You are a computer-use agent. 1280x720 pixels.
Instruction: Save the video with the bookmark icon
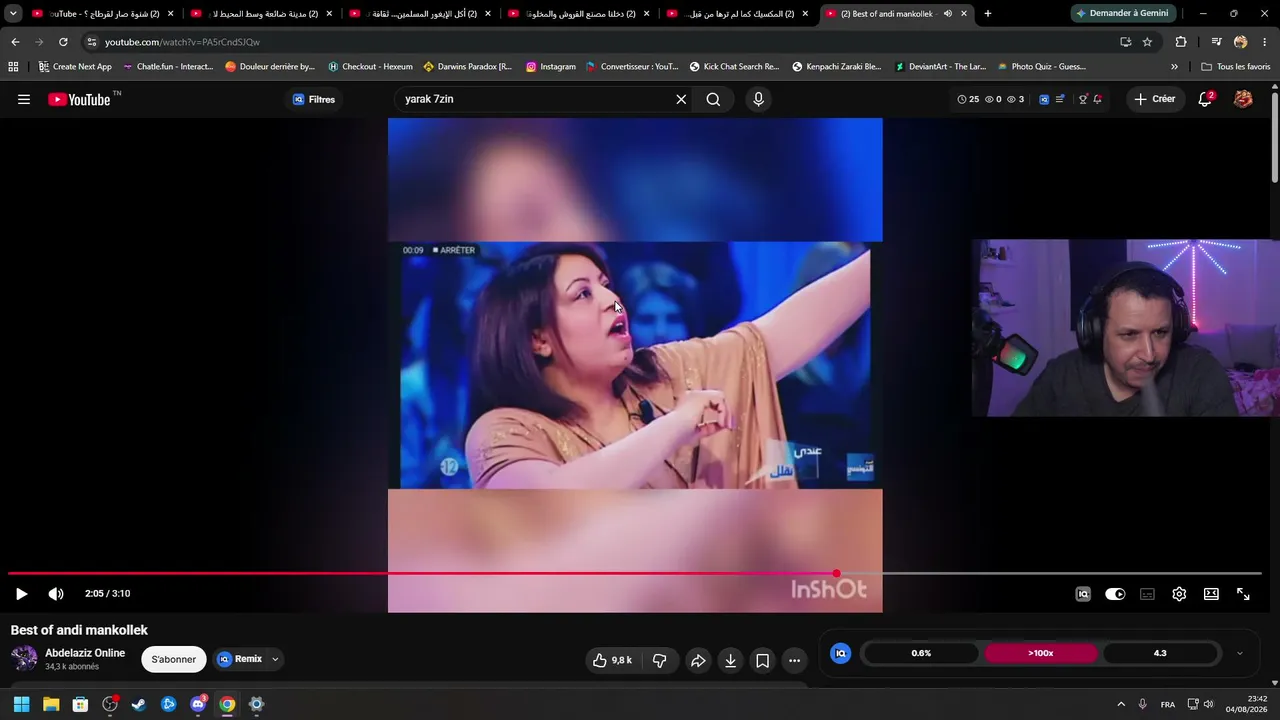(x=762, y=660)
